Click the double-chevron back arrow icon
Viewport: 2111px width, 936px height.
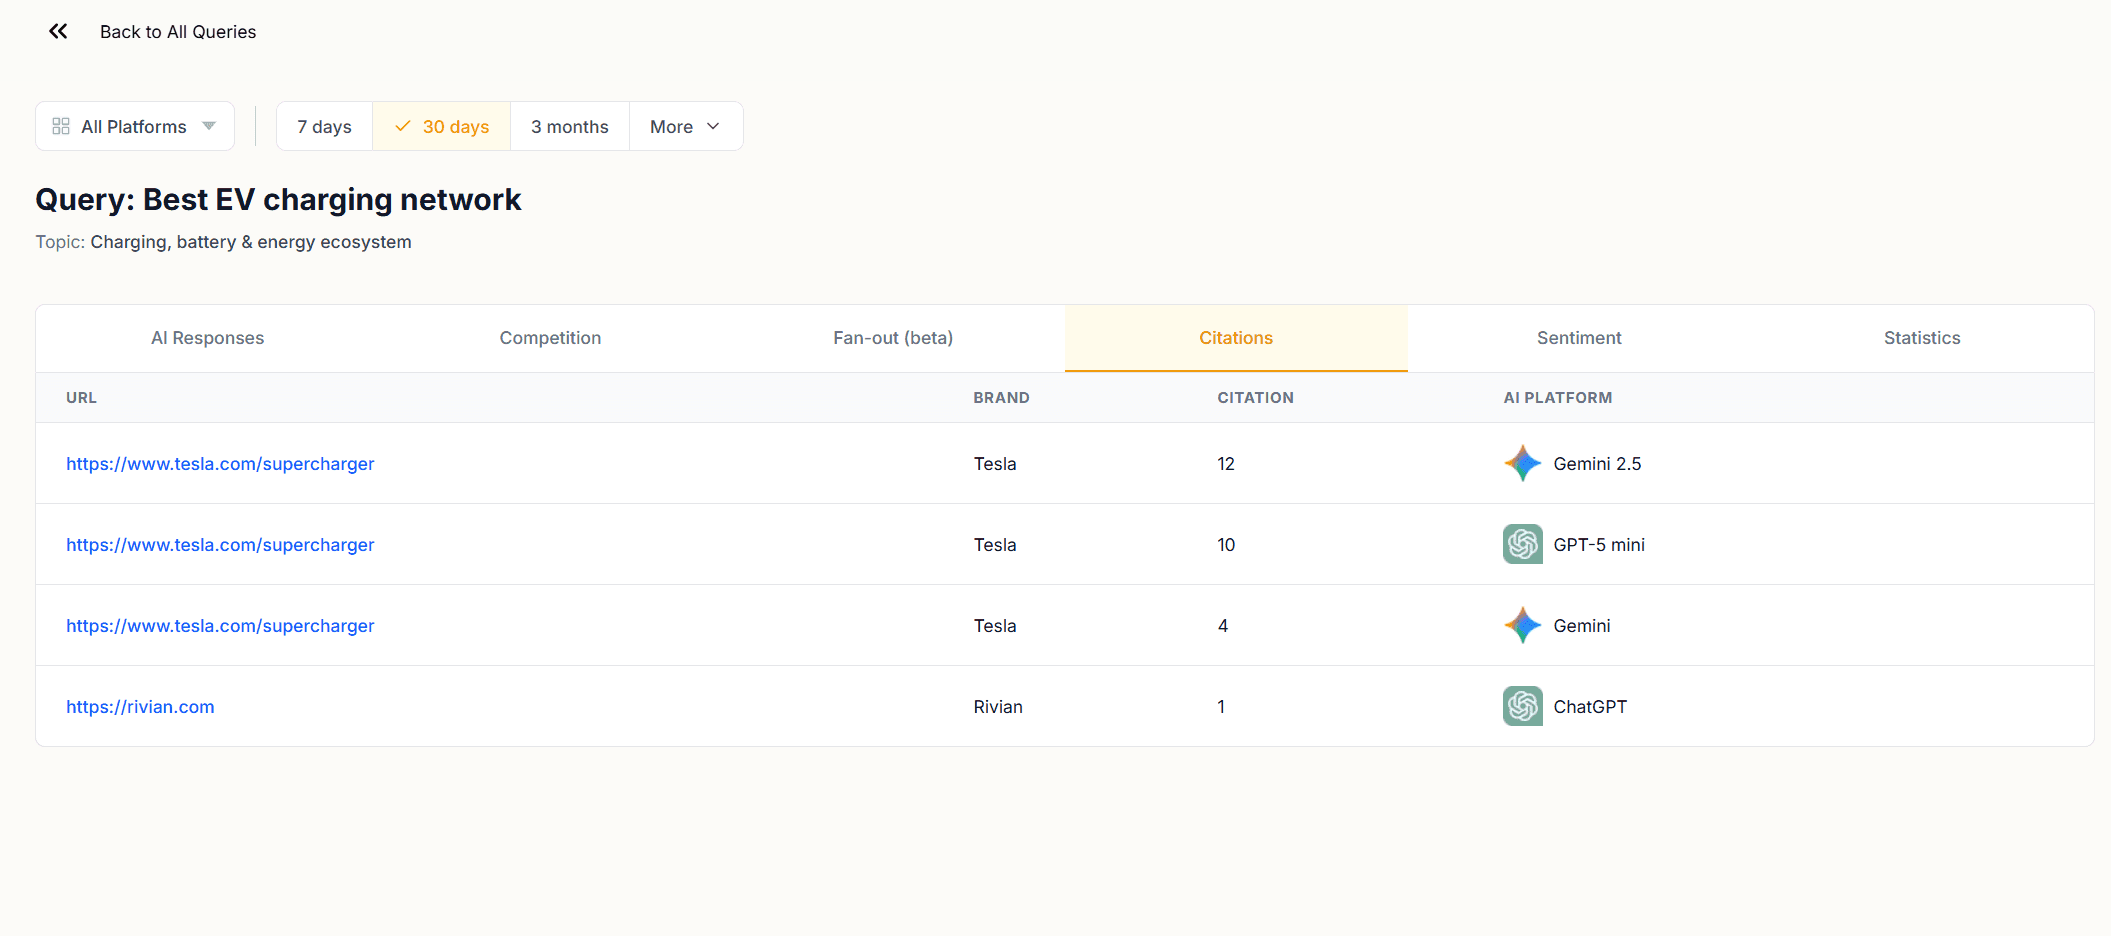click(58, 31)
